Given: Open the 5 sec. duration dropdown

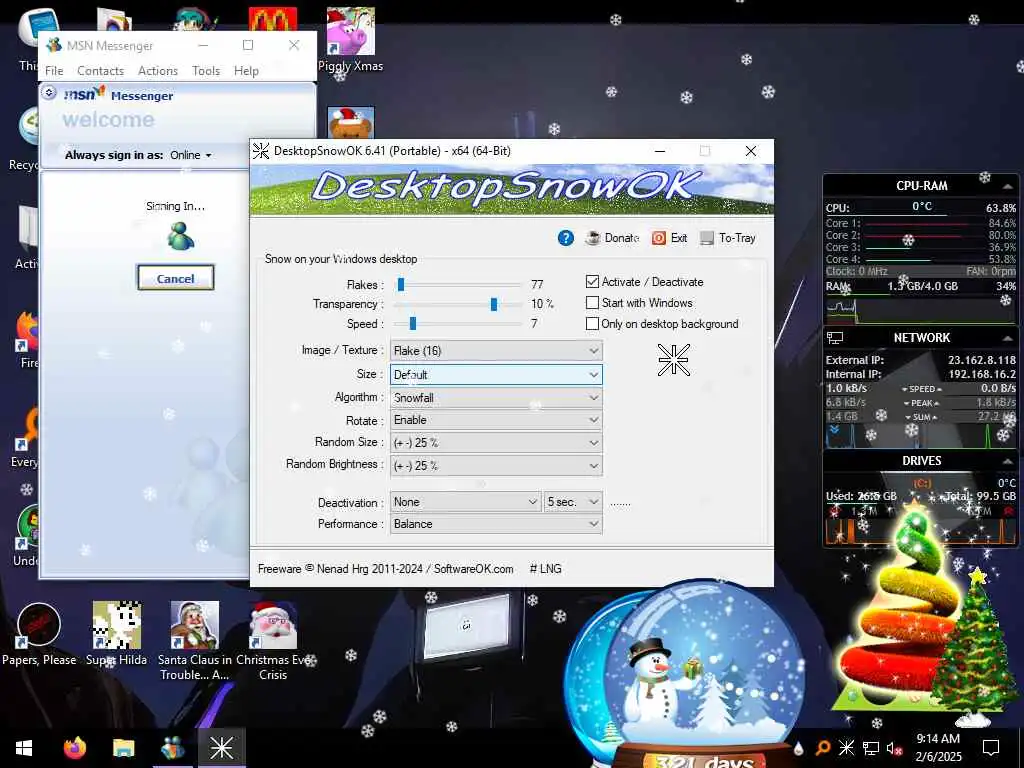Looking at the screenshot, I should (573, 502).
